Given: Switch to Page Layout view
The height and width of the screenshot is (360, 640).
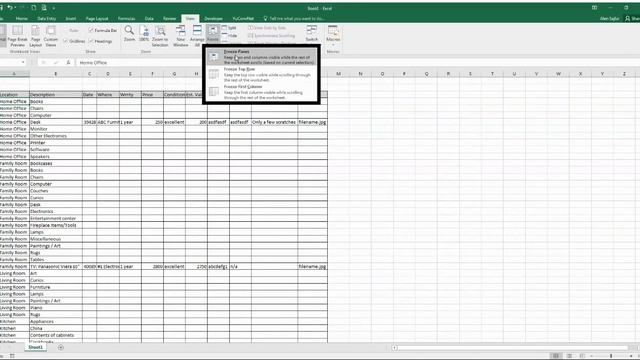Looking at the screenshot, I should [x=36, y=36].
